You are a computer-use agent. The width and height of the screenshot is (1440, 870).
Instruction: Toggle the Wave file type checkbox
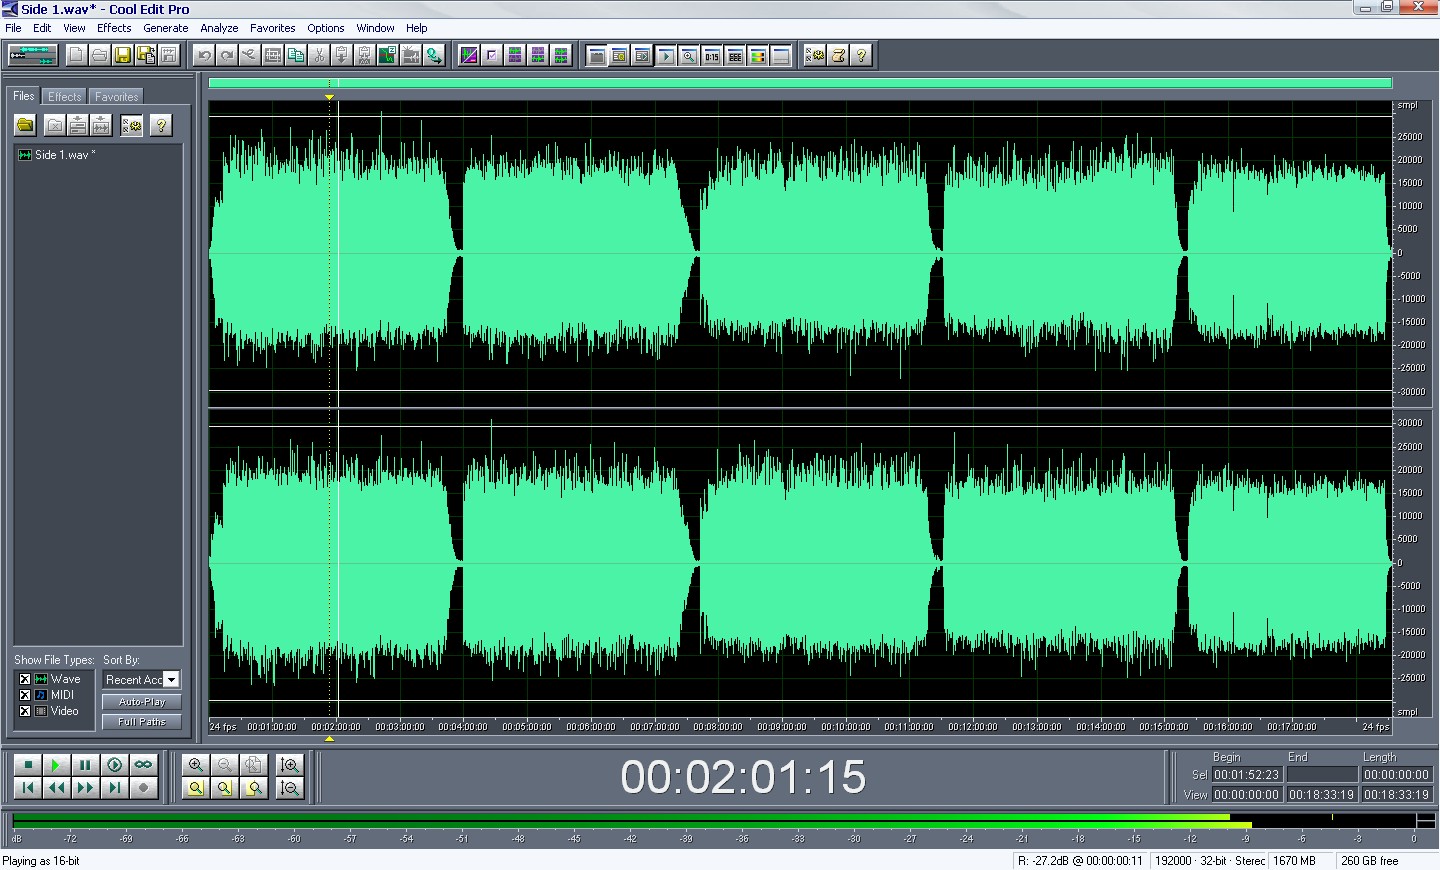click(x=25, y=679)
